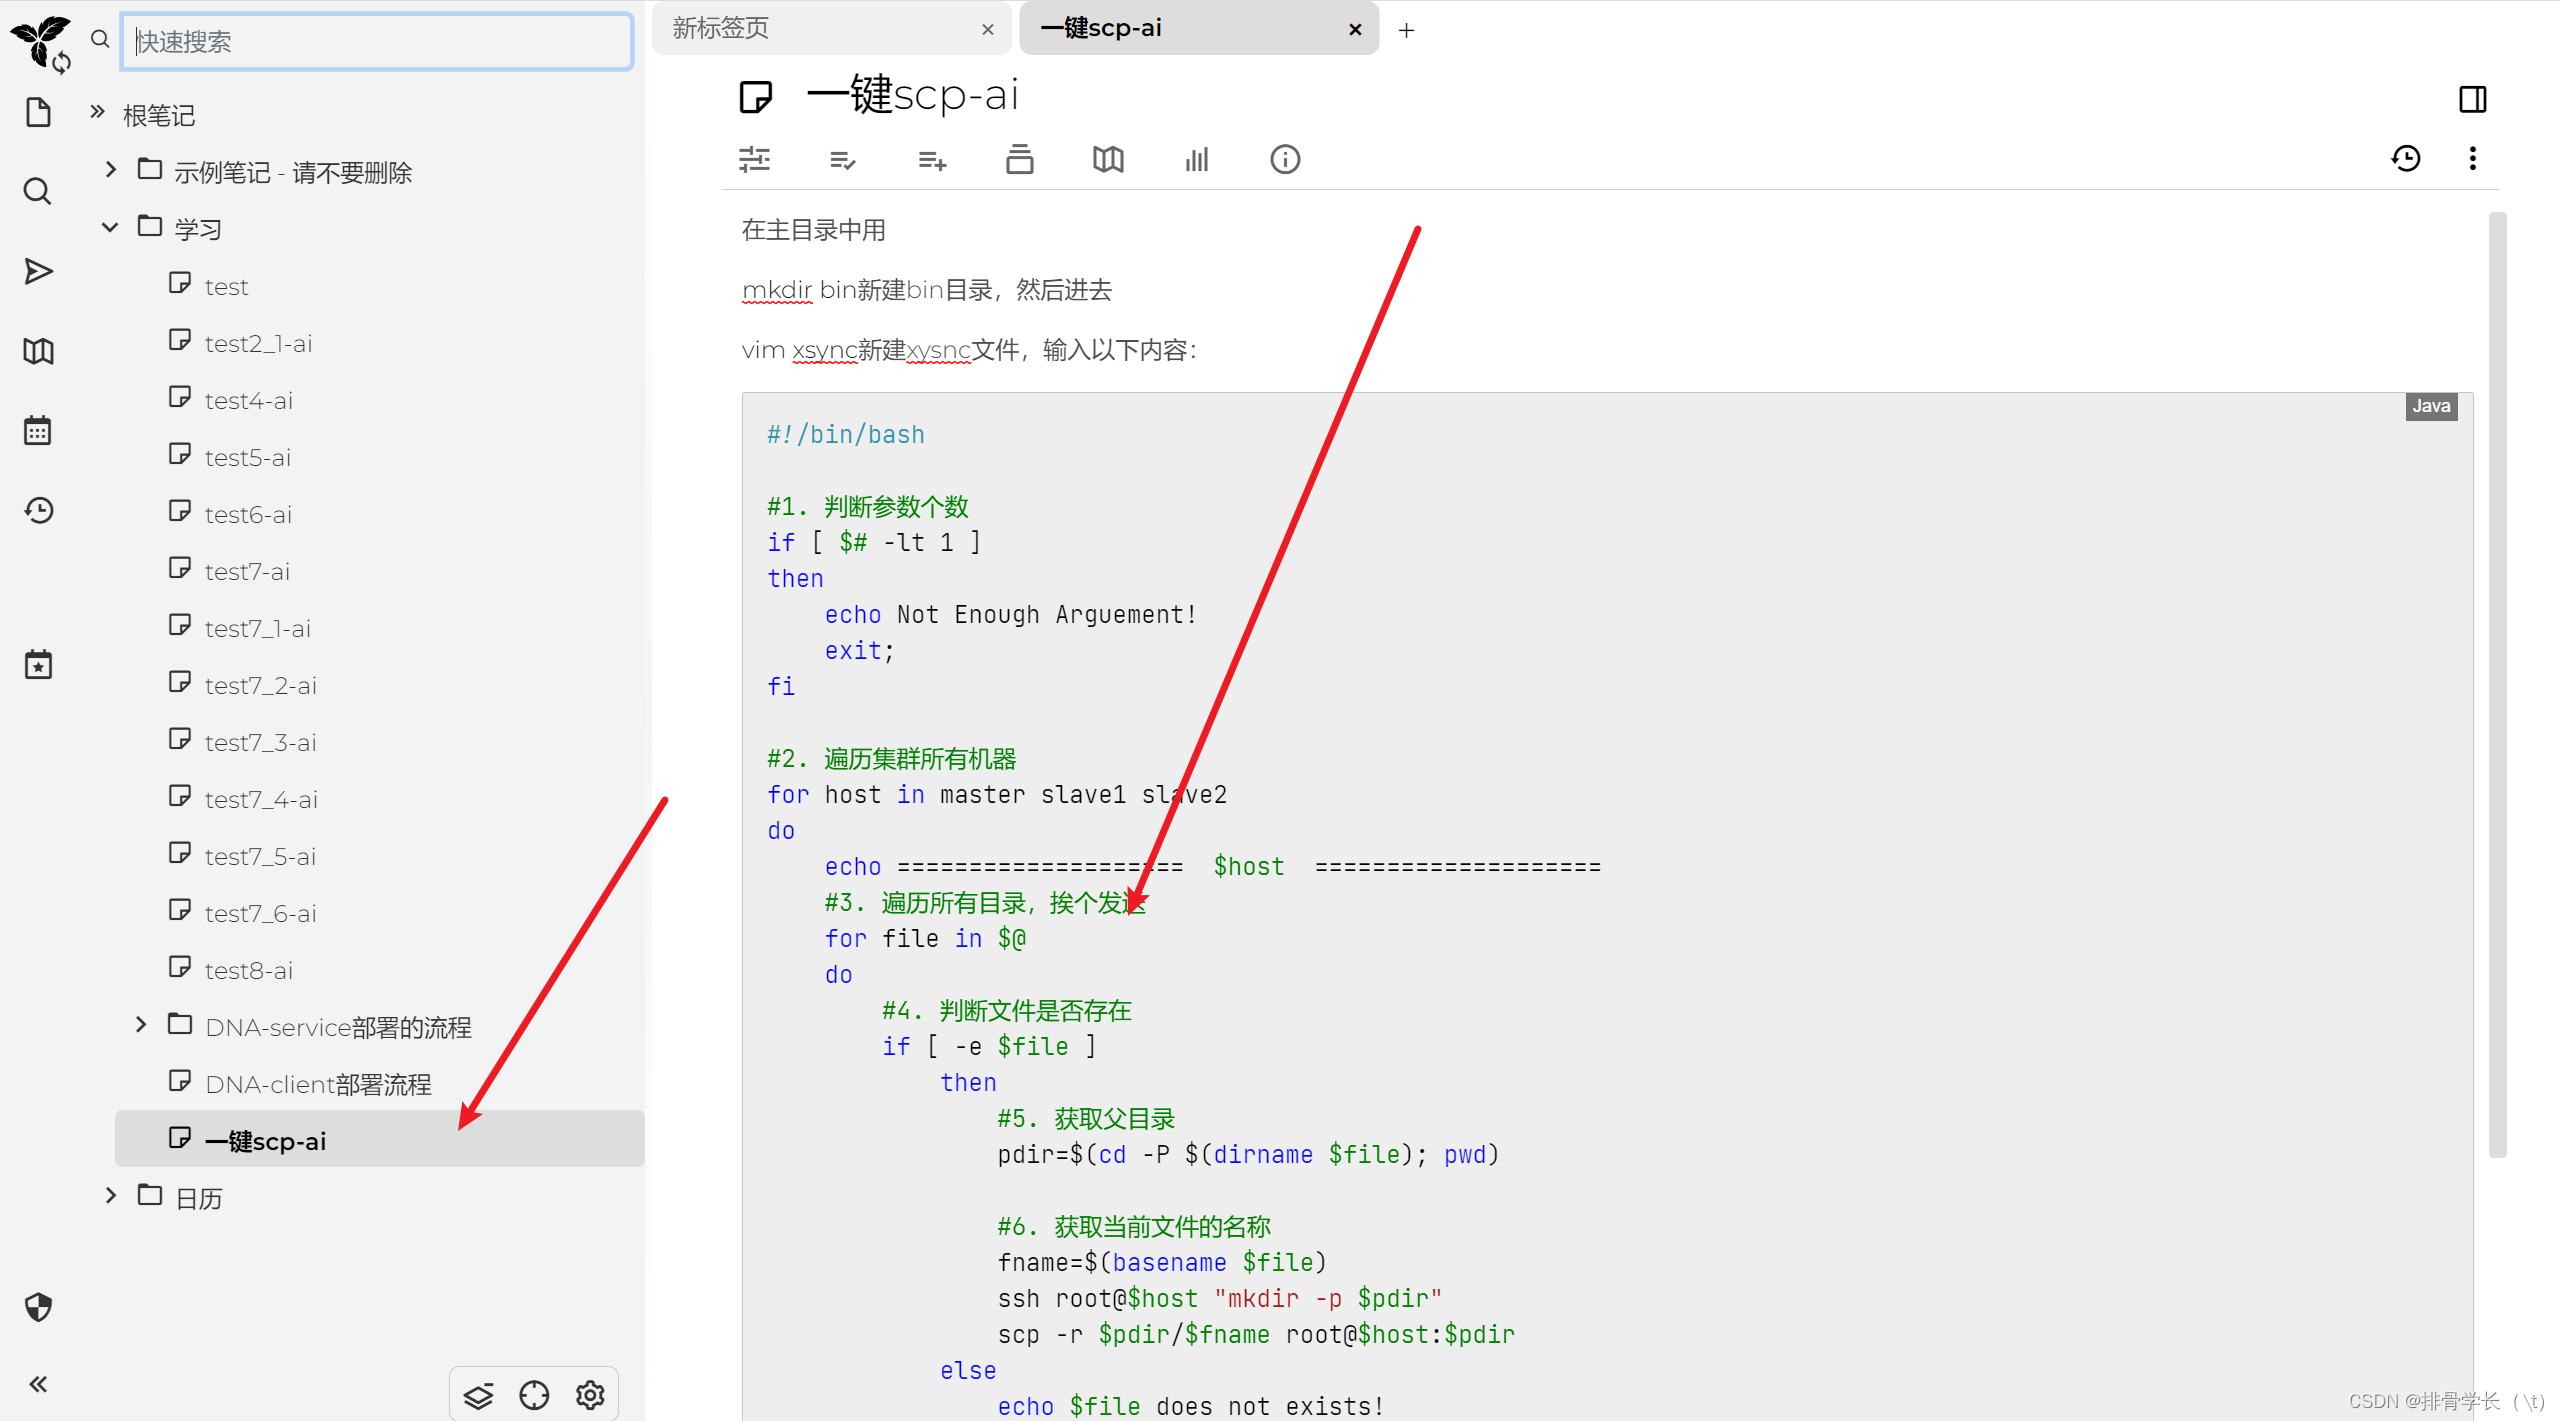Click the protected session shield icon

(x=38, y=1307)
